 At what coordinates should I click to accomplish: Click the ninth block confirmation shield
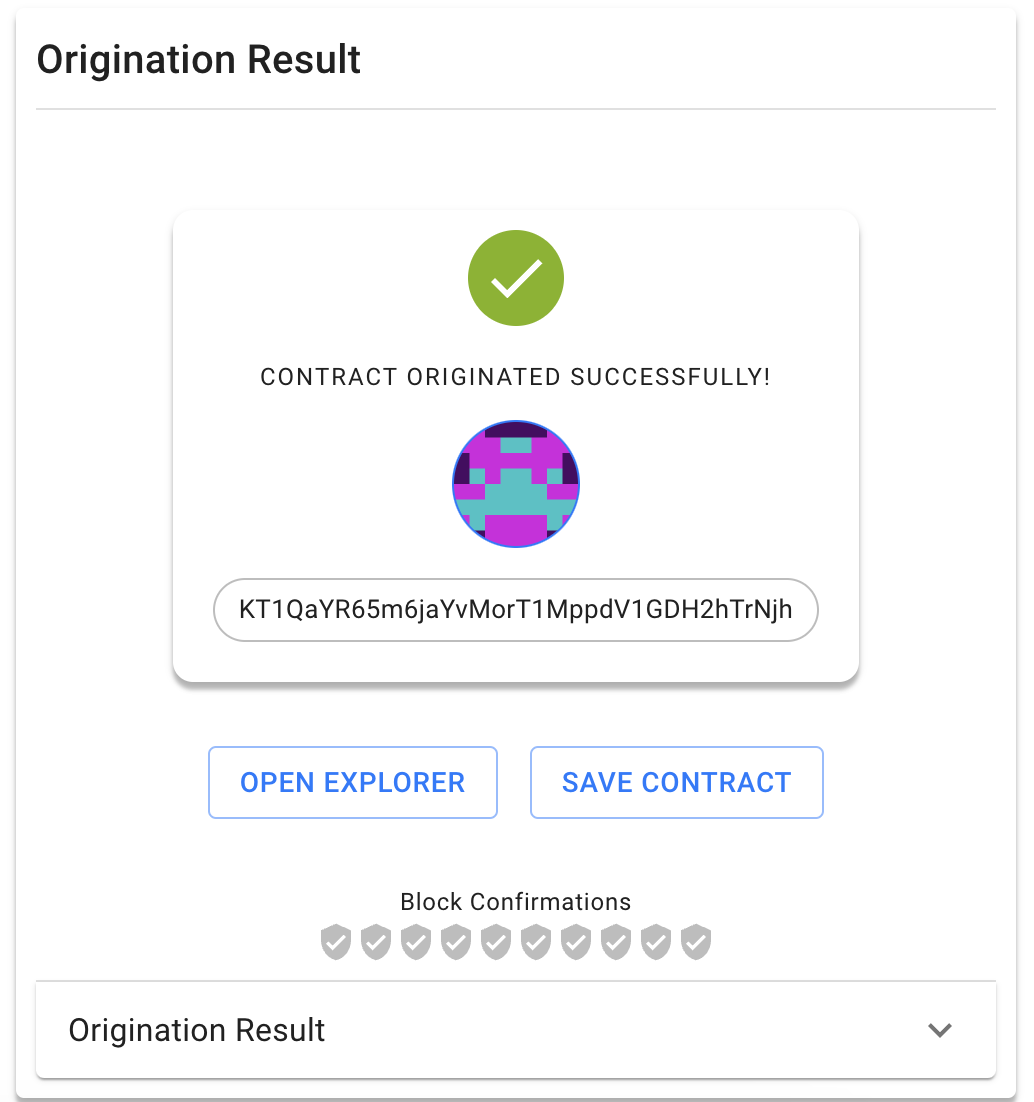click(656, 942)
